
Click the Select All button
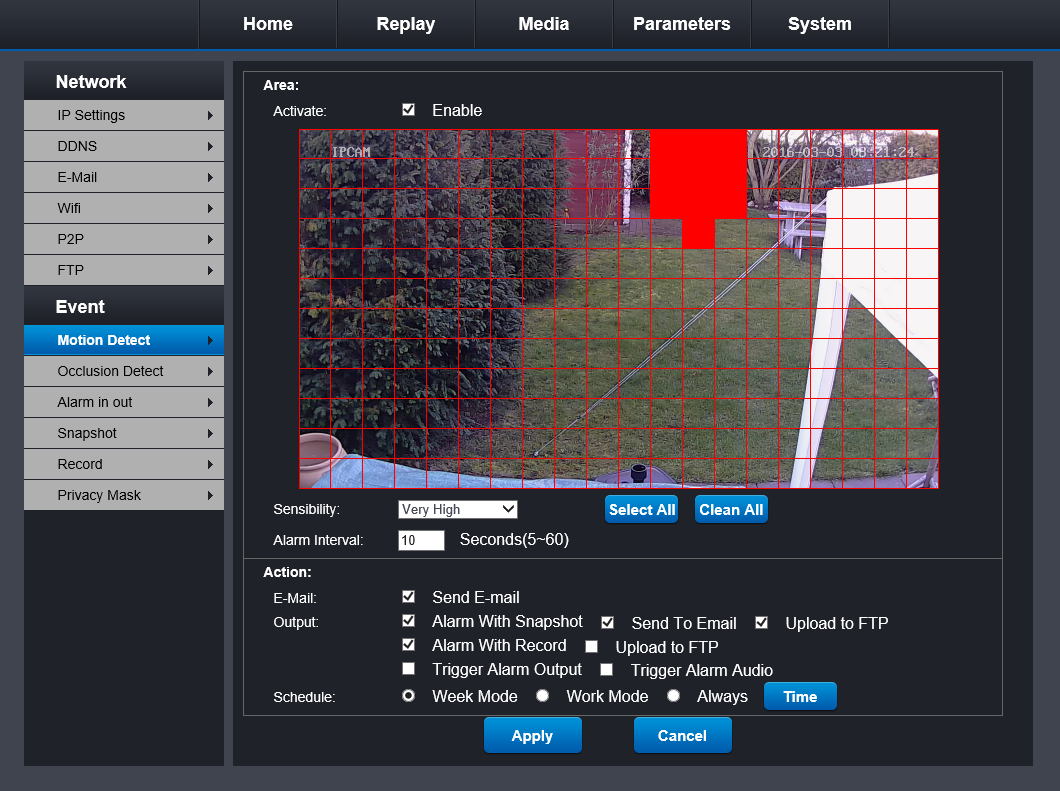tap(642, 510)
